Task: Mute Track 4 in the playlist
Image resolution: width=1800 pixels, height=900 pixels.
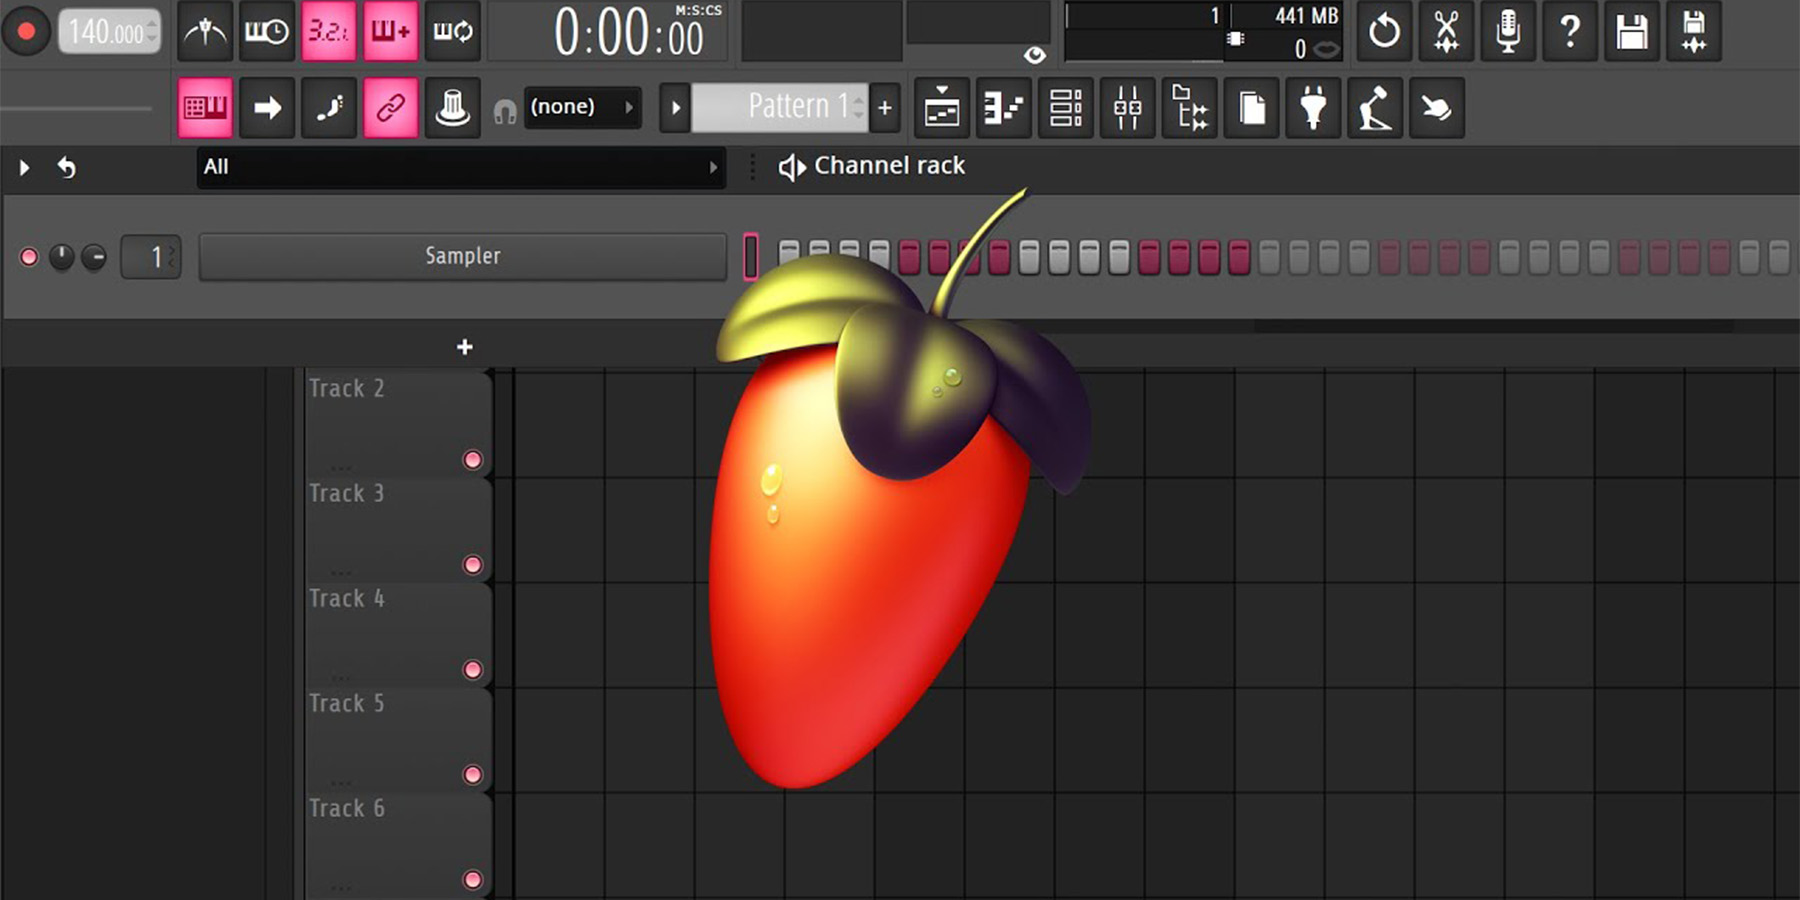Action: point(473,670)
